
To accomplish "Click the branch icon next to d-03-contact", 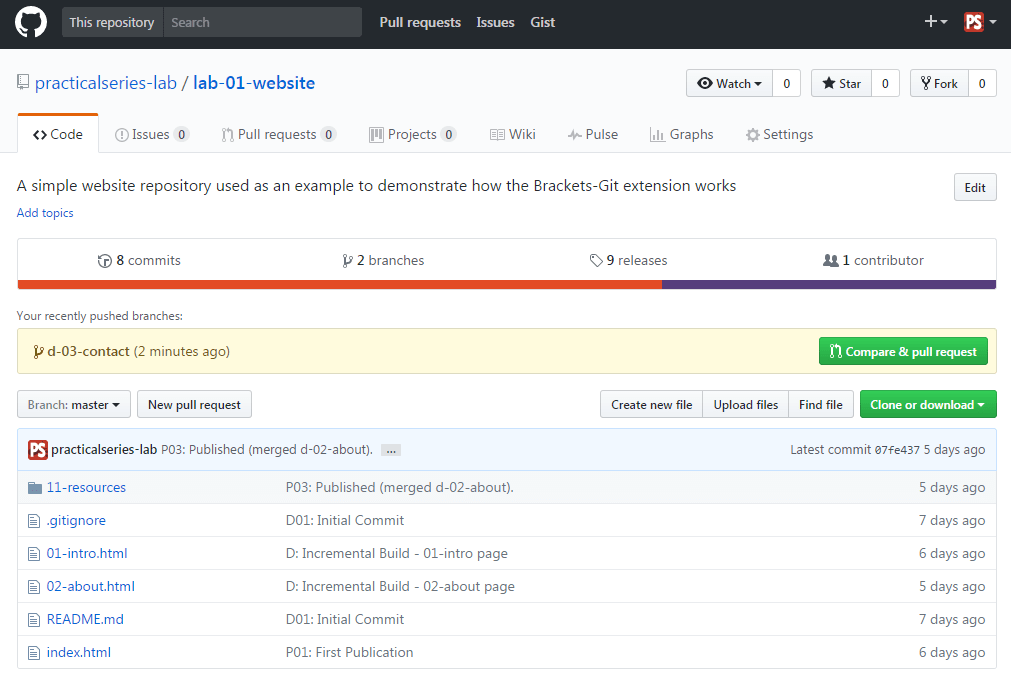I will tap(39, 352).
